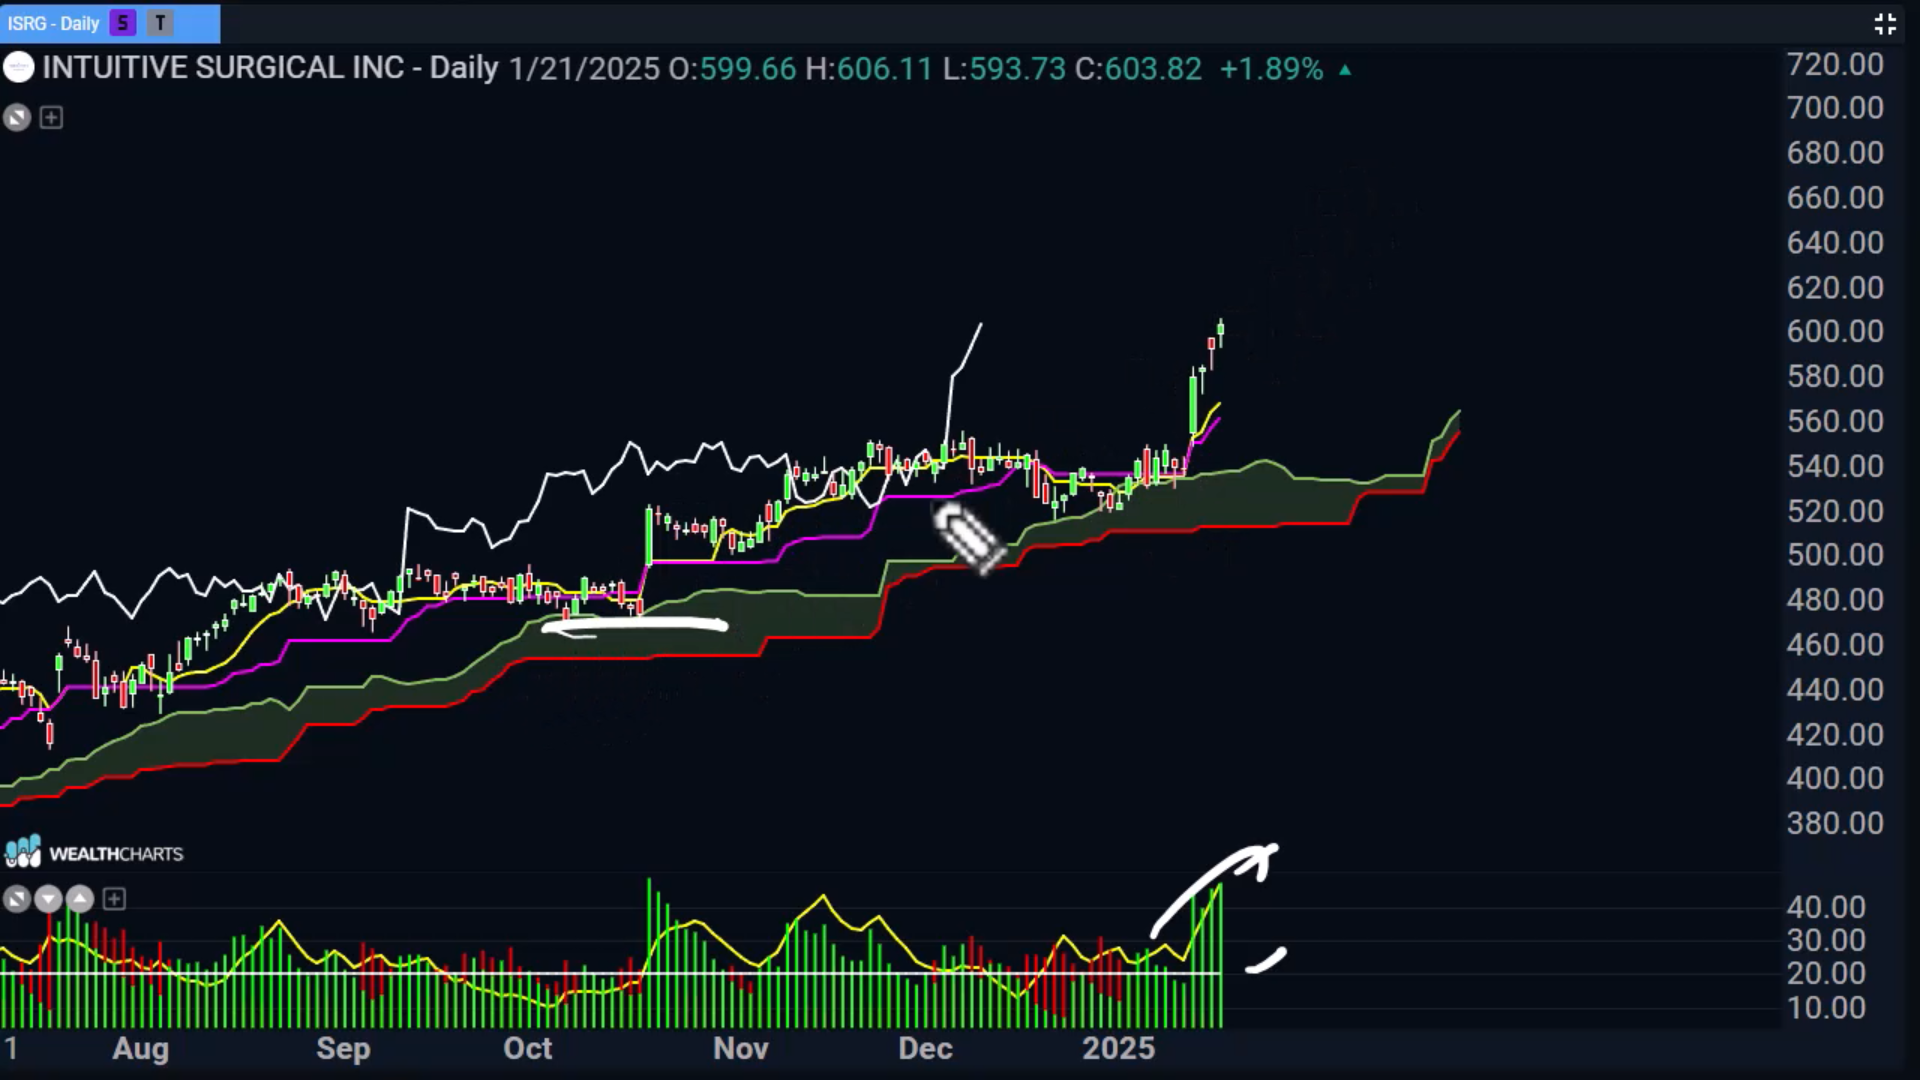This screenshot has width=1920, height=1080.
Task: Add an indicator to the lower pane
Action: (x=114, y=899)
